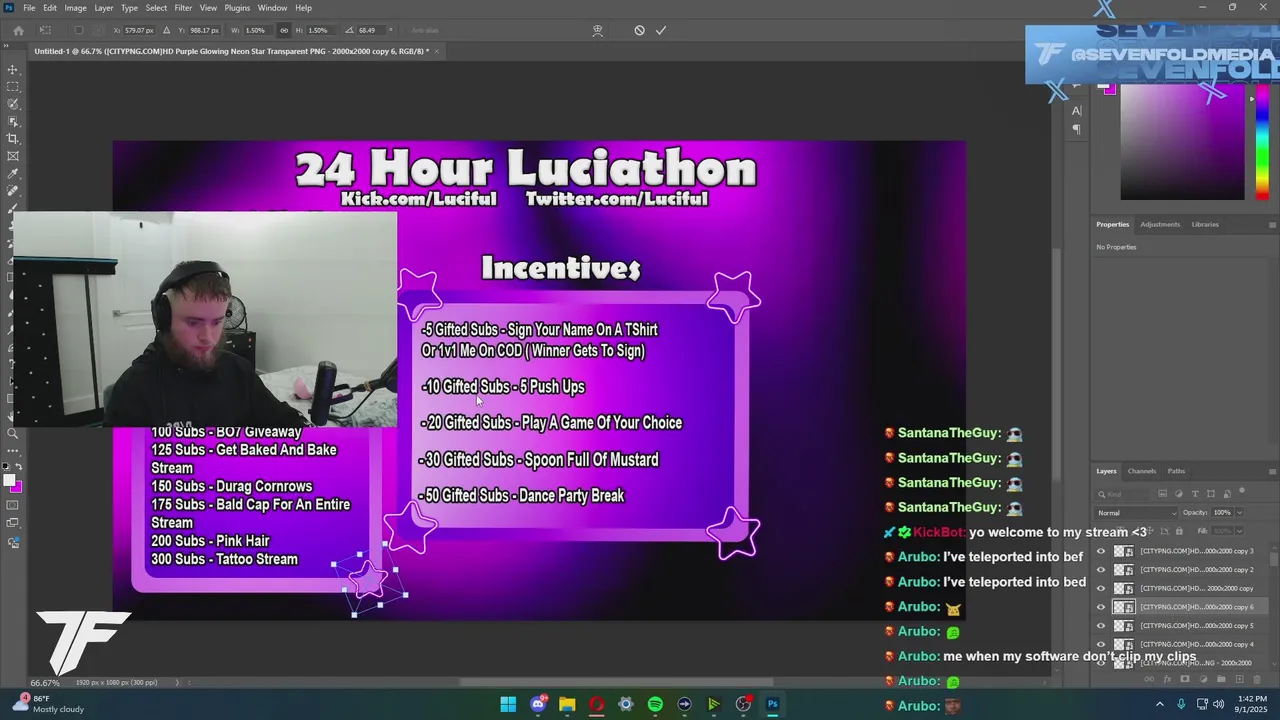
Task: Hide the layer ending in 2000x2000 copy
Action: pos(1101,588)
